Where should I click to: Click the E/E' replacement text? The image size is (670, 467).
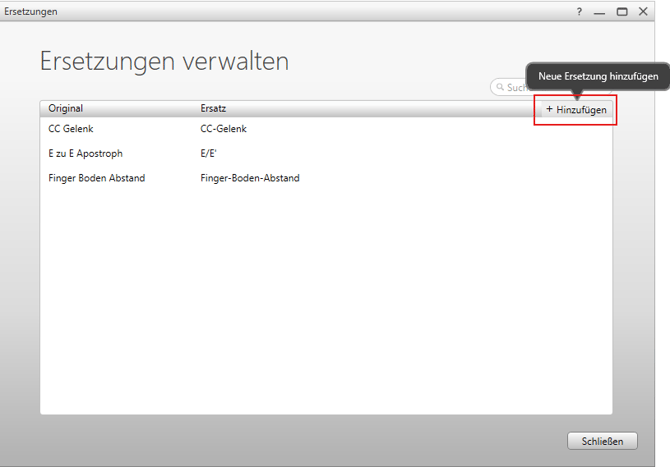point(208,154)
